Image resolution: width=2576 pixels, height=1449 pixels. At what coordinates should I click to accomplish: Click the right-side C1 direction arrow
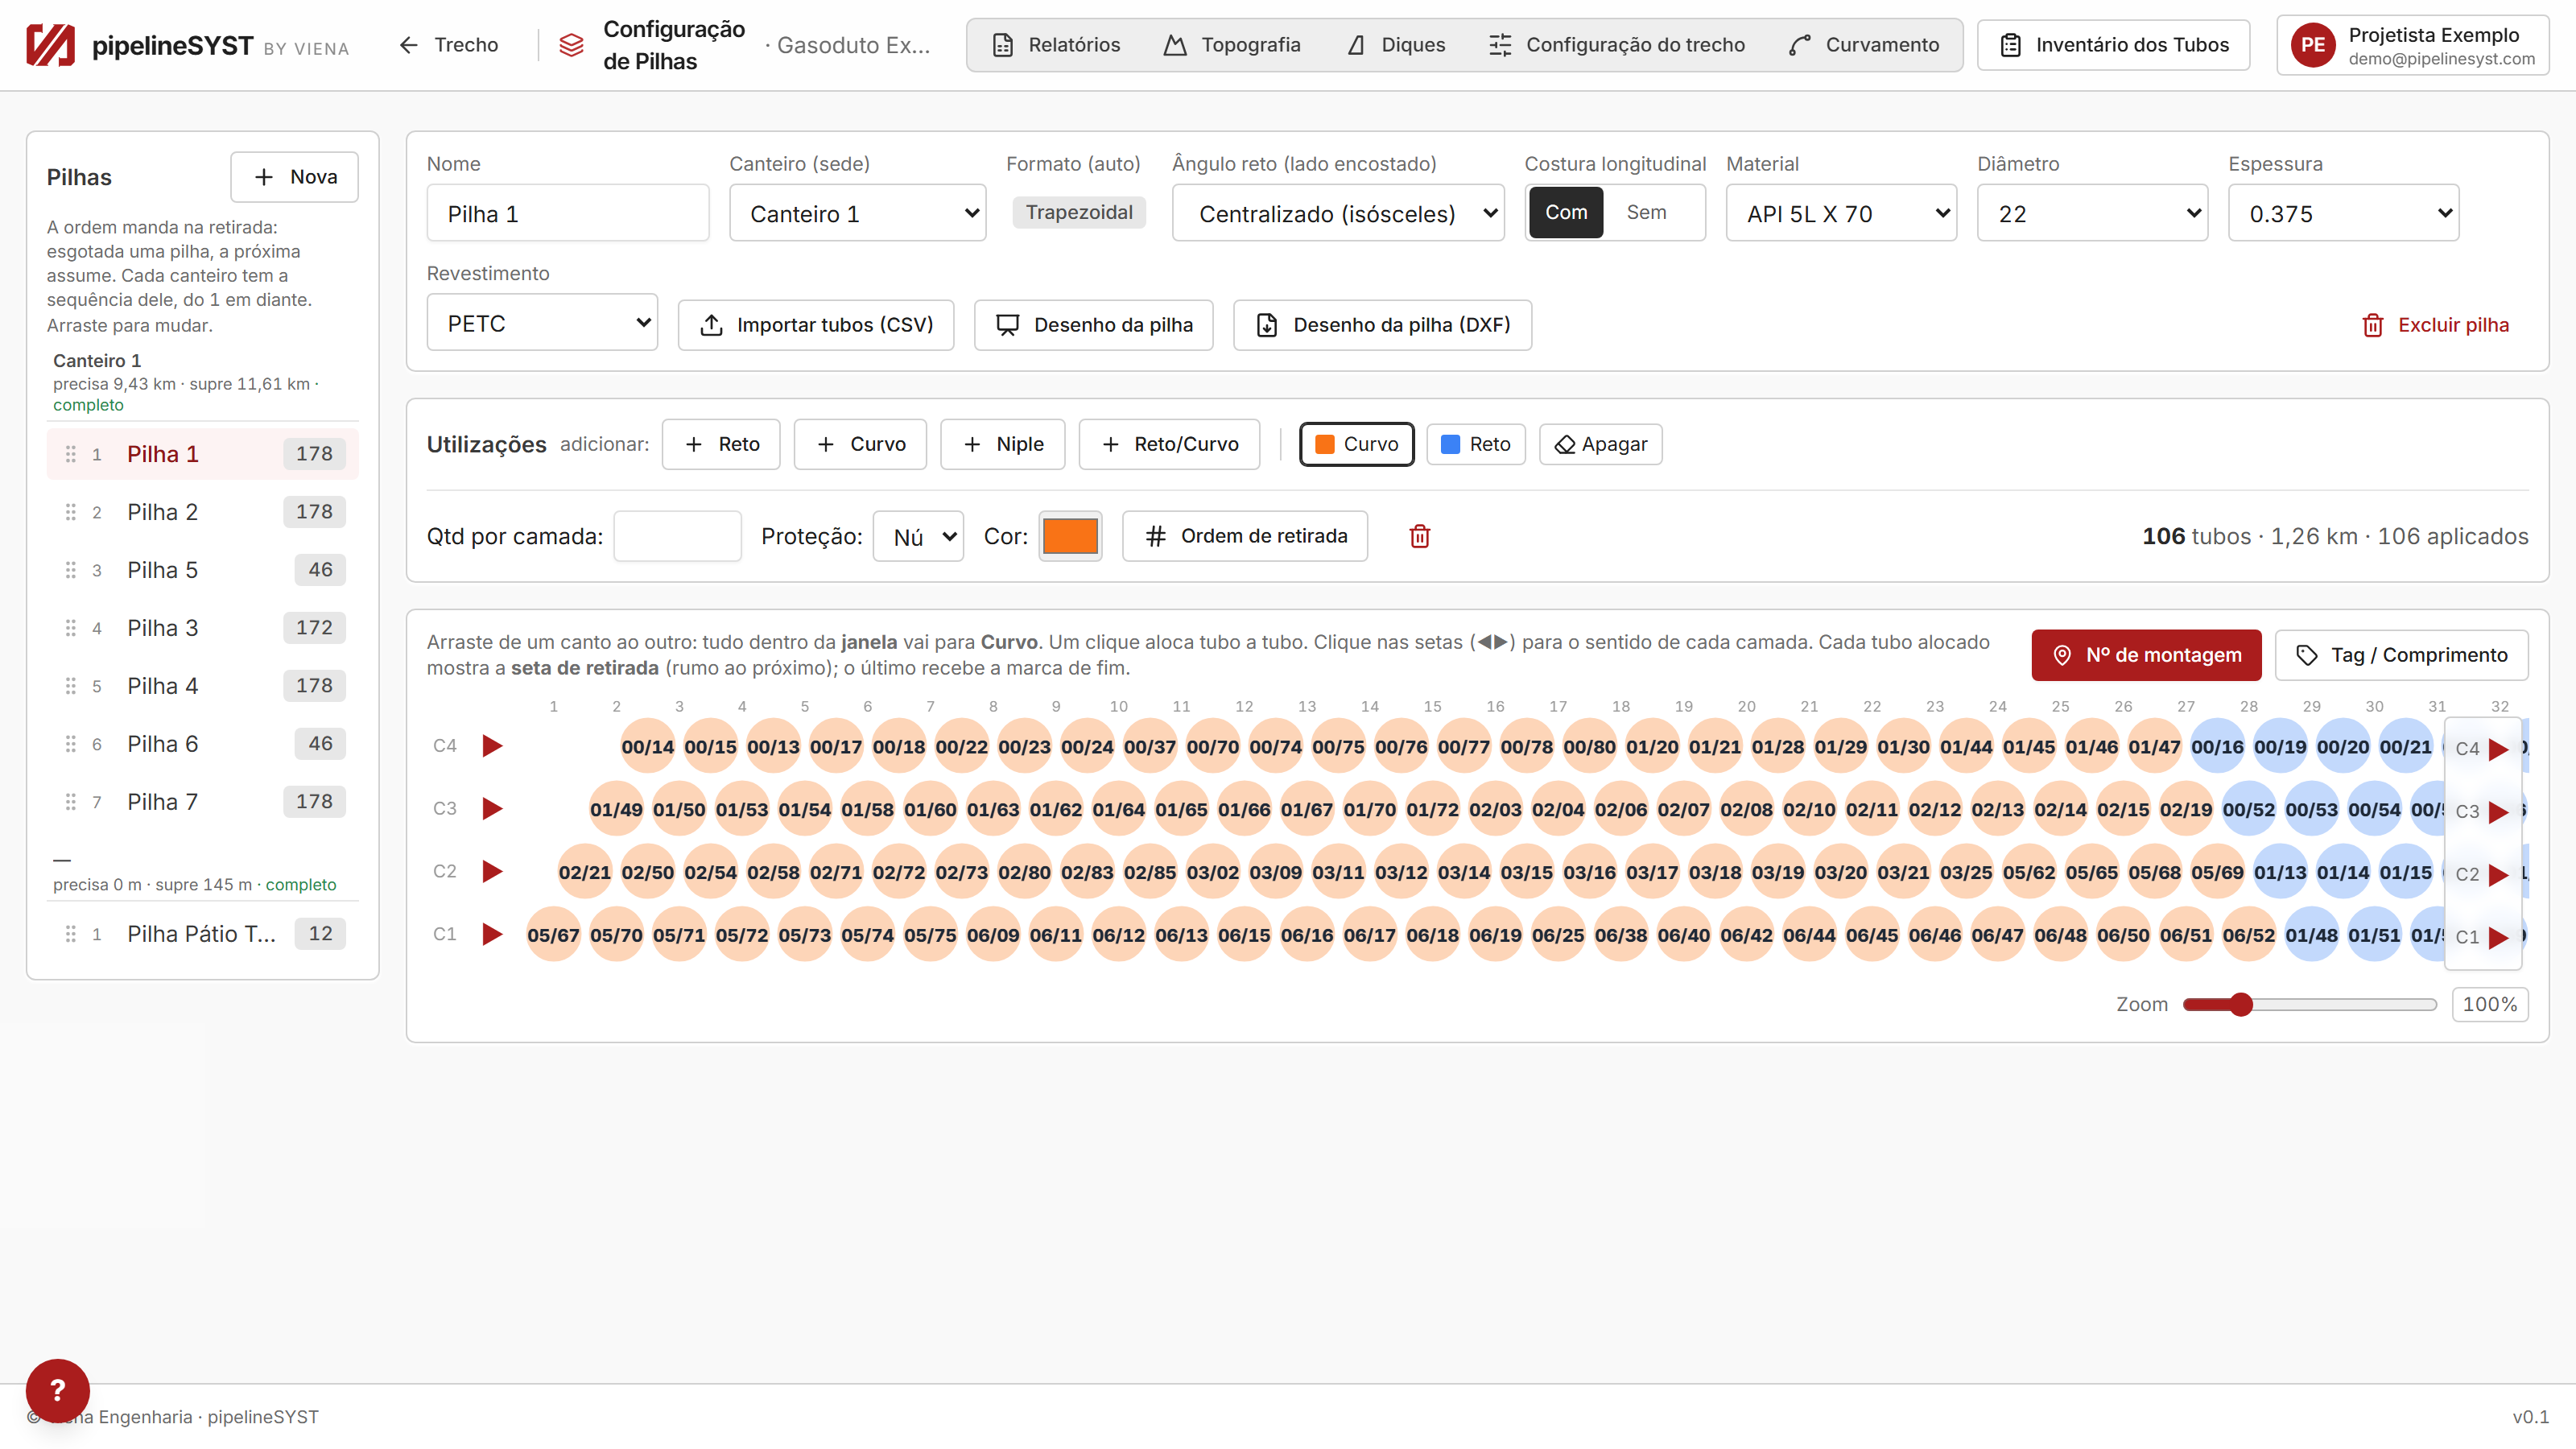[x=2498, y=937]
